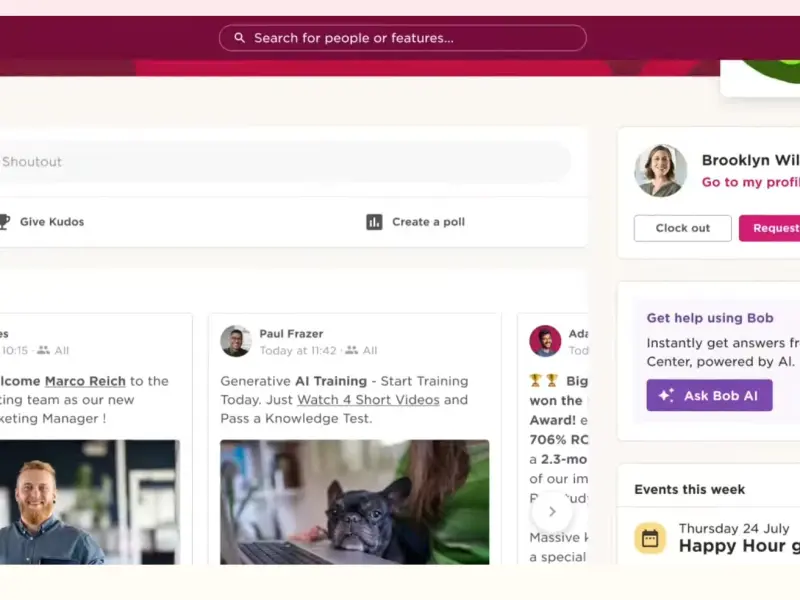This screenshot has height=600, width=800.
Task: Click the Shoutout text box
Action: click(x=280, y=162)
